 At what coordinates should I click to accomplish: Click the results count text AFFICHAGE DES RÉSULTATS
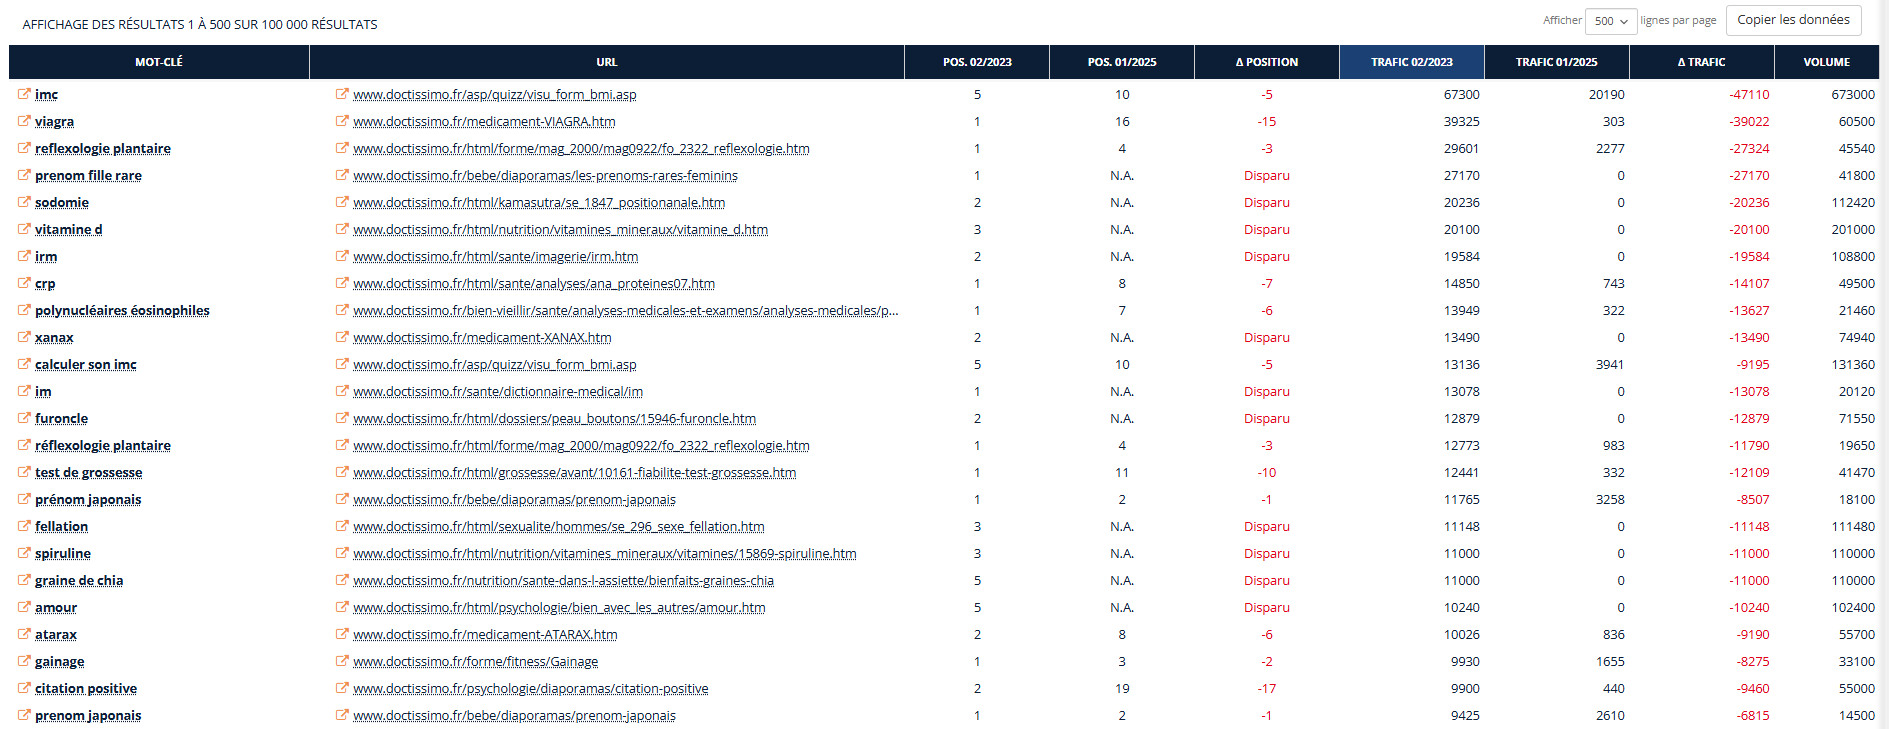[x=200, y=24]
